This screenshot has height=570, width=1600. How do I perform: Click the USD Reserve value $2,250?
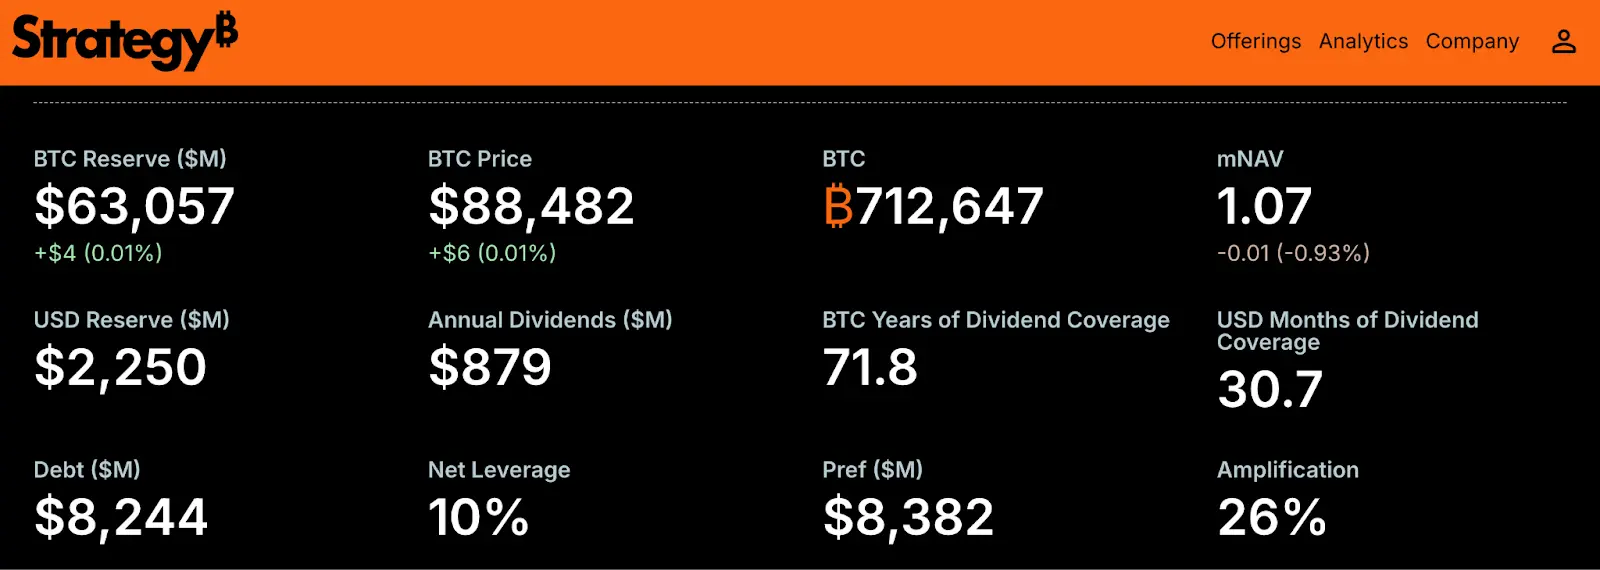click(120, 368)
